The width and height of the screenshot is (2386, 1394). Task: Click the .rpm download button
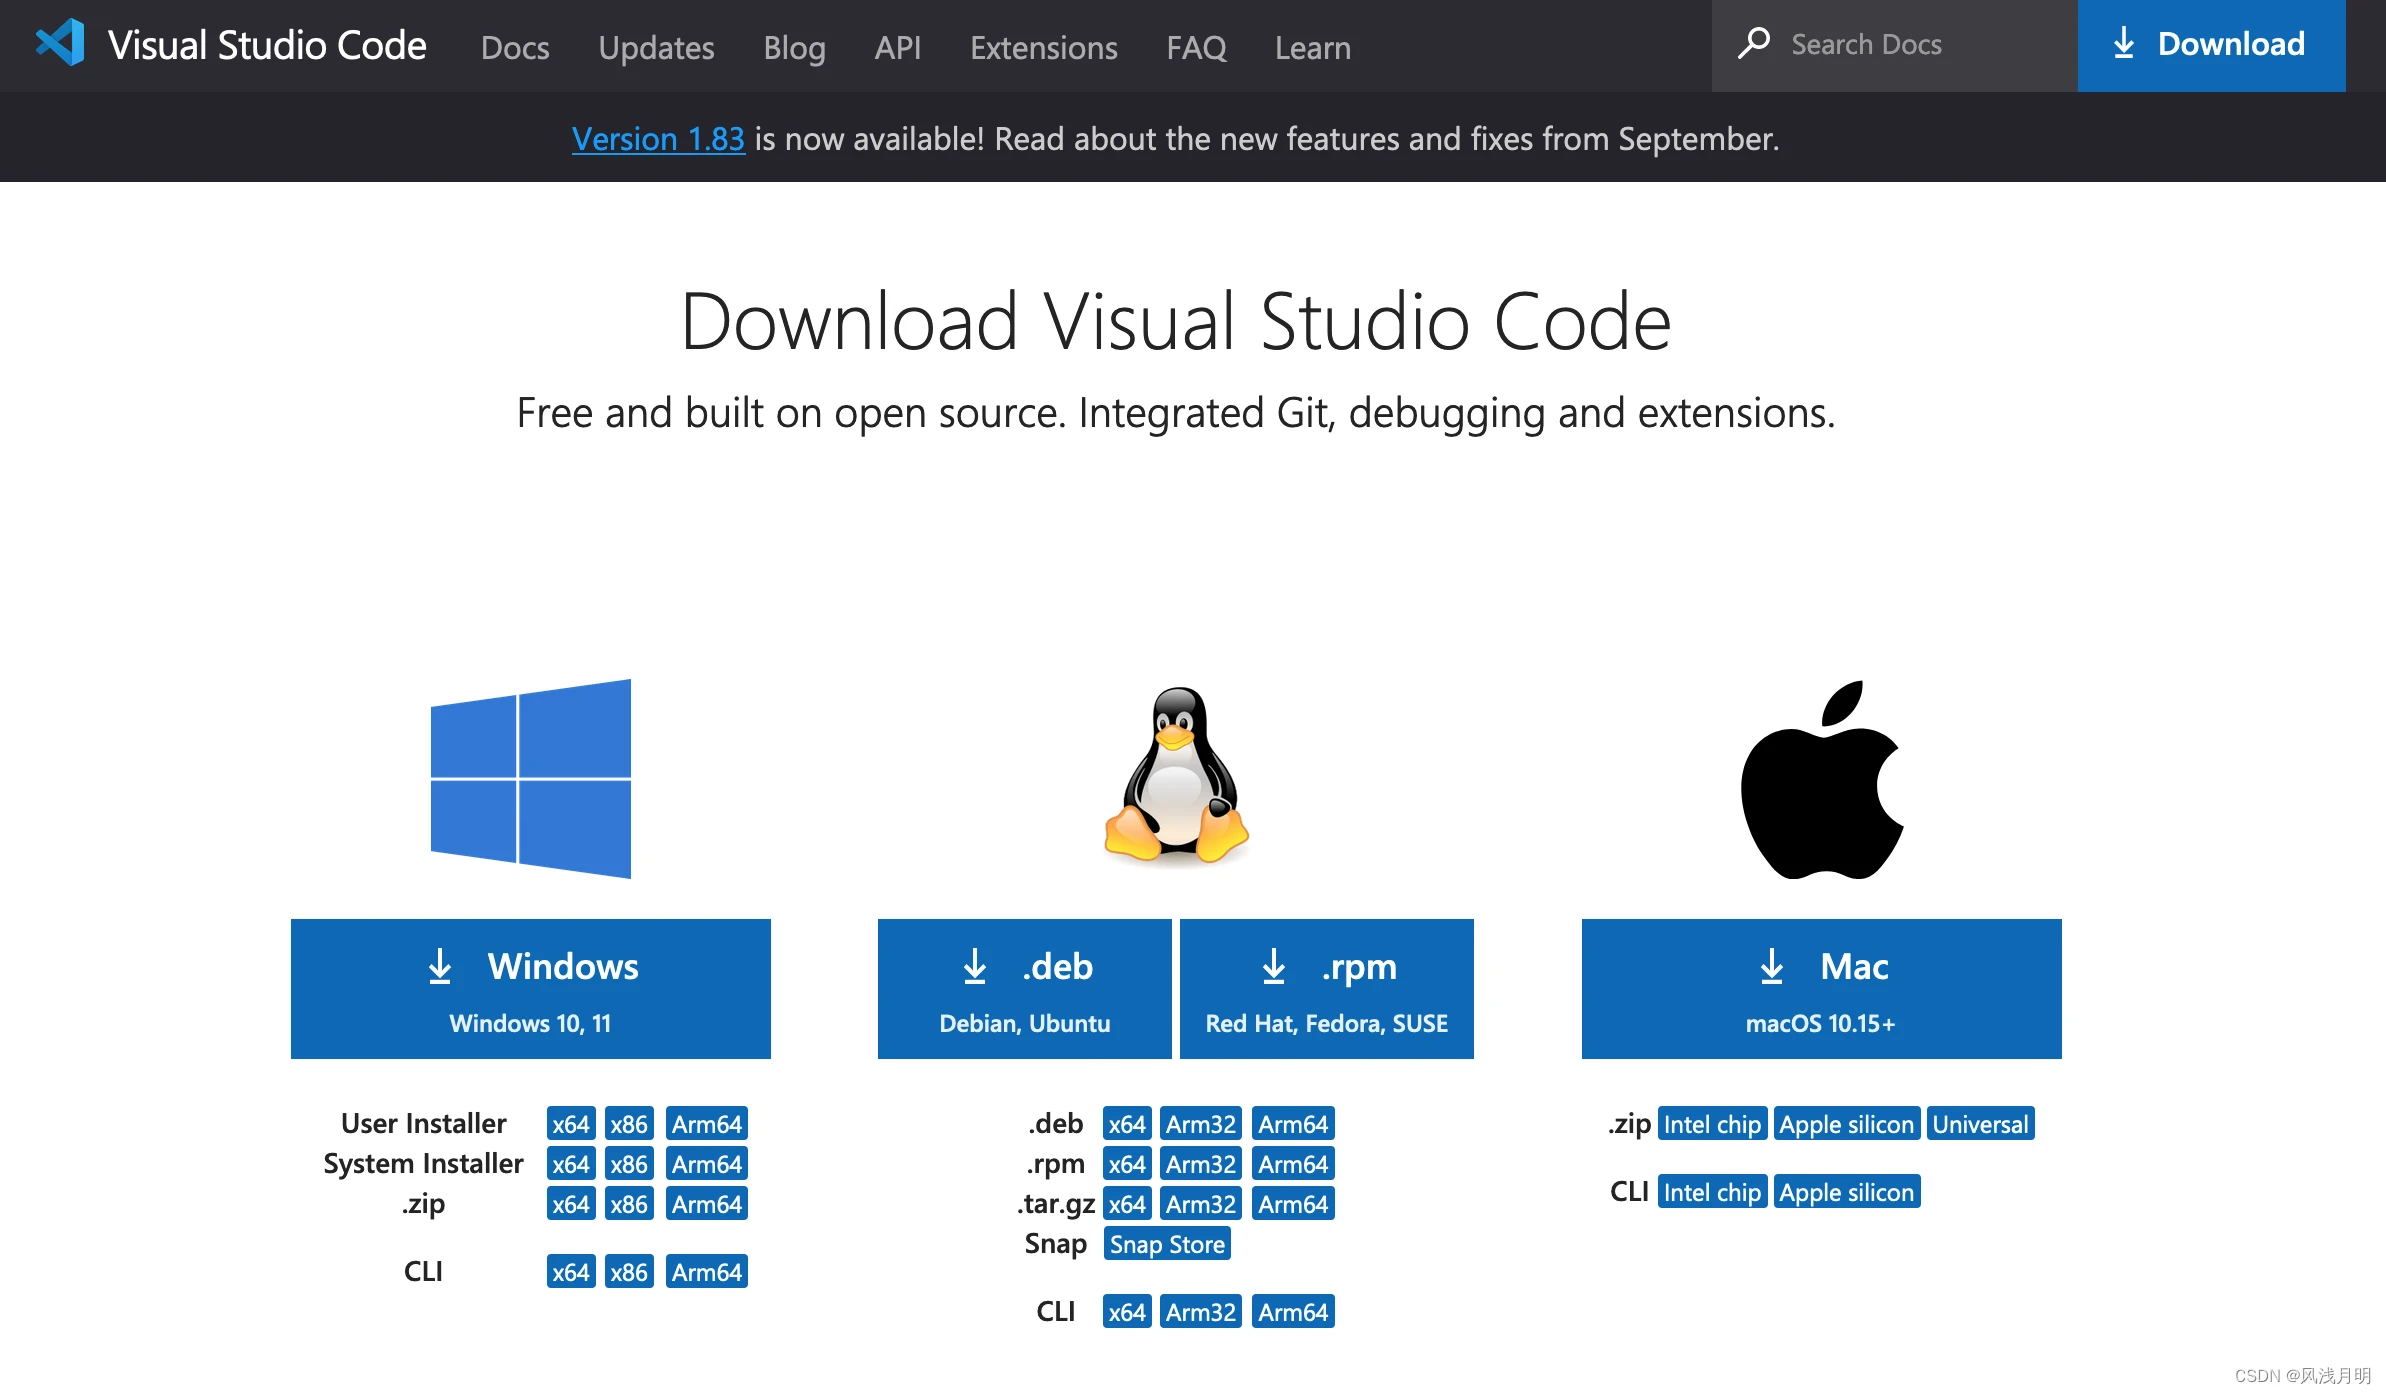point(1326,988)
